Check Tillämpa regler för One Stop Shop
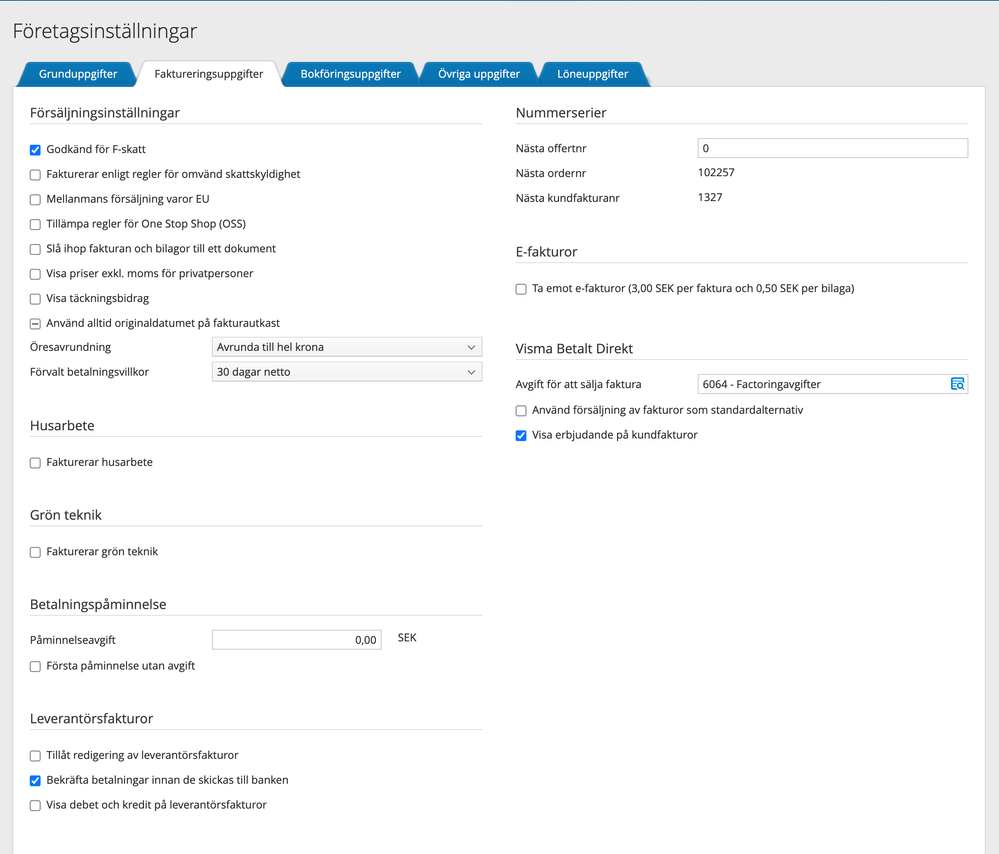 (x=36, y=224)
